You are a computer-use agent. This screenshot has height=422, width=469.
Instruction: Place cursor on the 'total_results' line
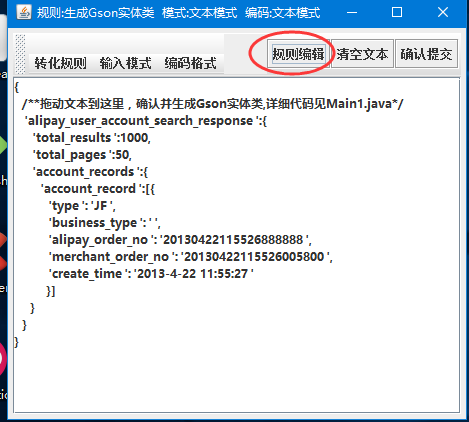pyautogui.click(x=92, y=138)
